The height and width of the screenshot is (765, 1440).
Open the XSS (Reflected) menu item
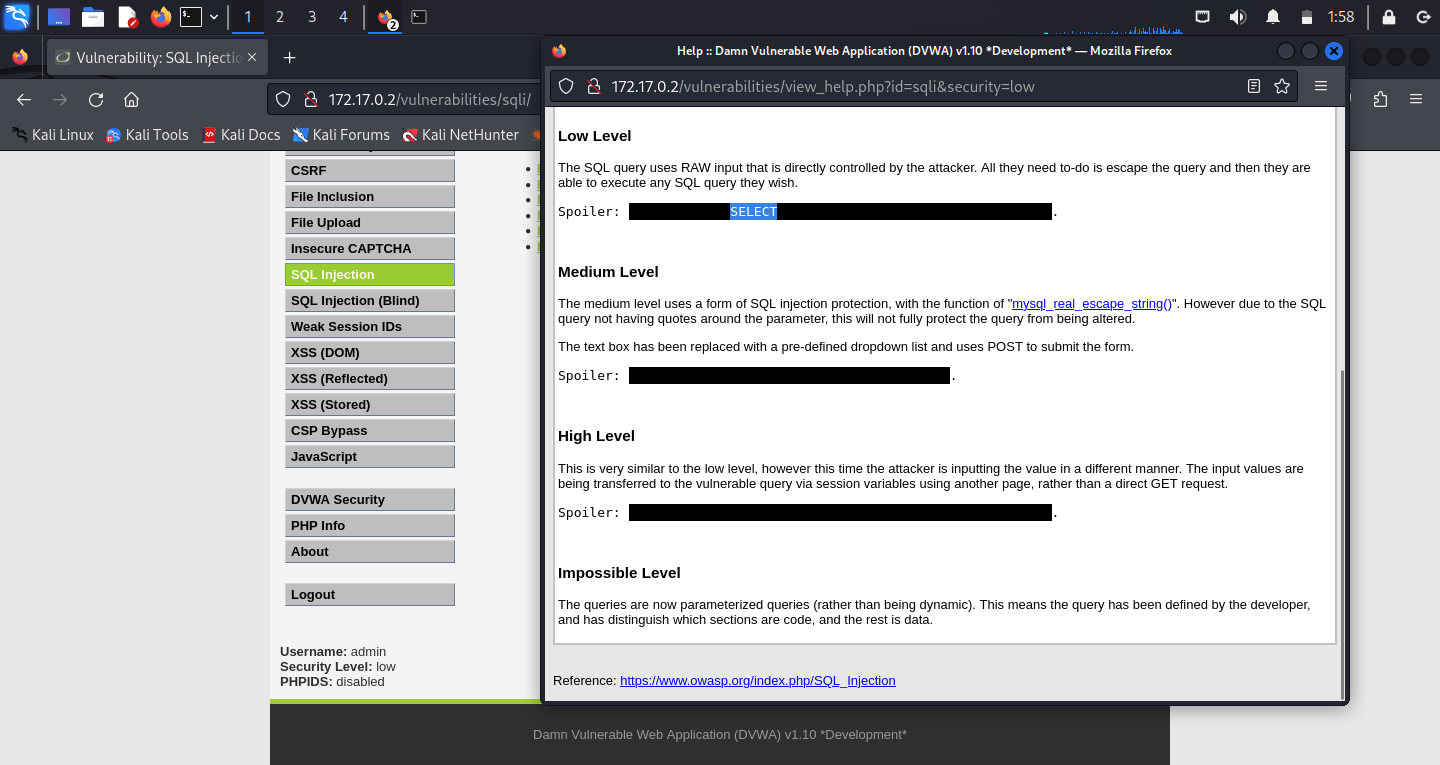click(x=370, y=379)
